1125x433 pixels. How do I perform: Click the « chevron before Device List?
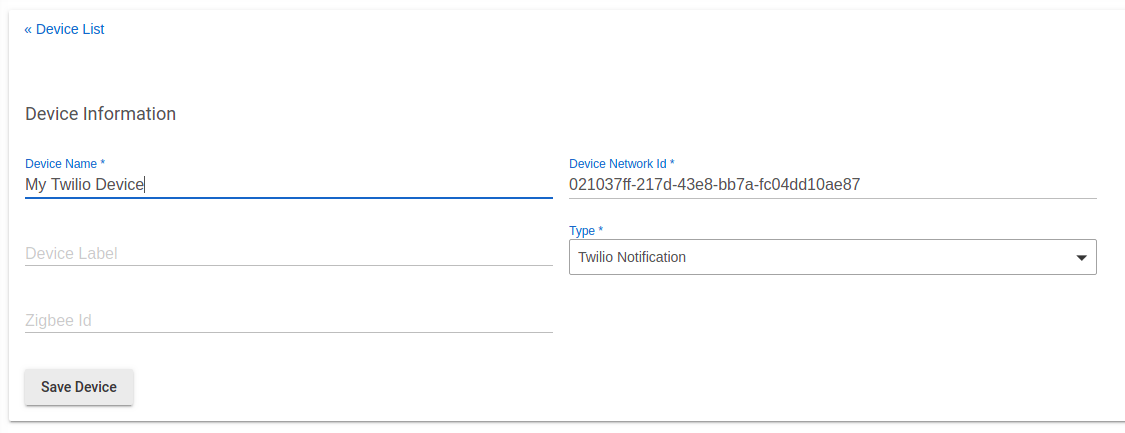pyautogui.click(x=28, y=29)
